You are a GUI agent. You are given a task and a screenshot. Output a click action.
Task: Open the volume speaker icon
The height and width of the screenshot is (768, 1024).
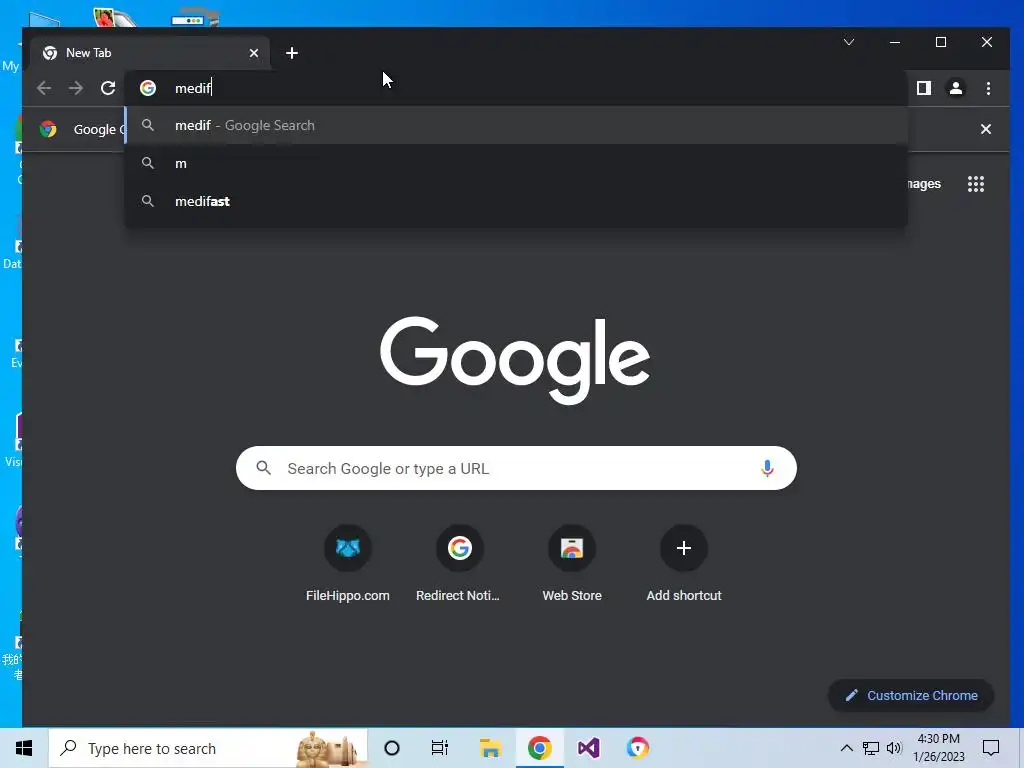click(x=894, y=748)
